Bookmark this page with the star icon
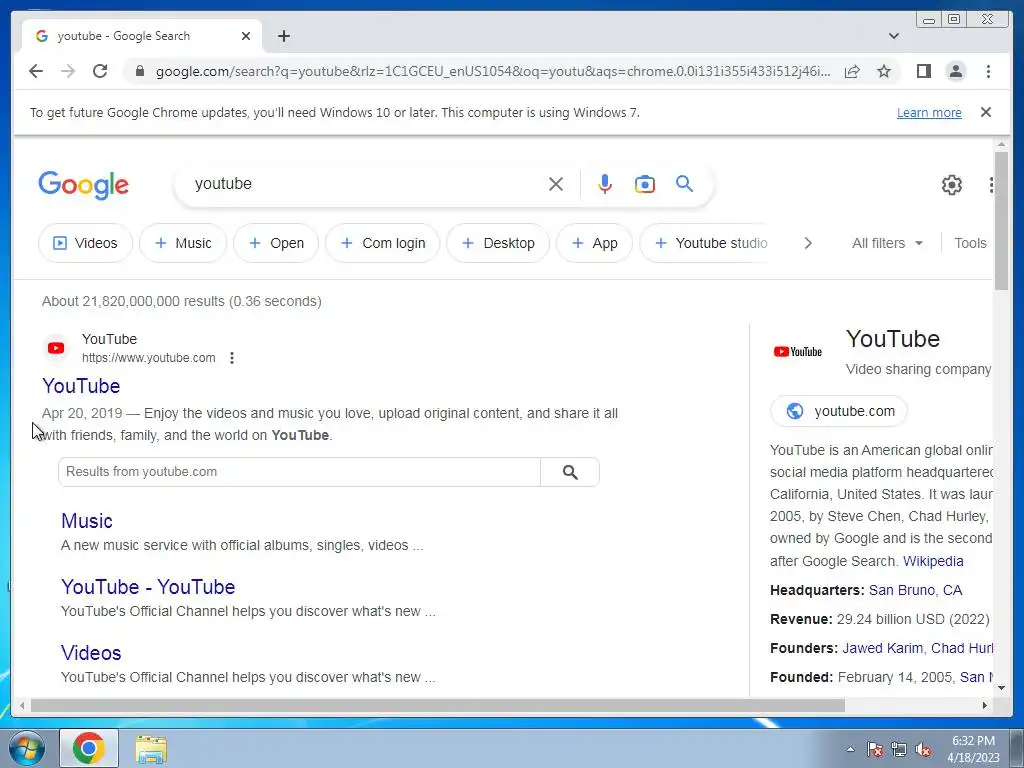This screenshot has width=1024, height=768. tap(884, 71)
